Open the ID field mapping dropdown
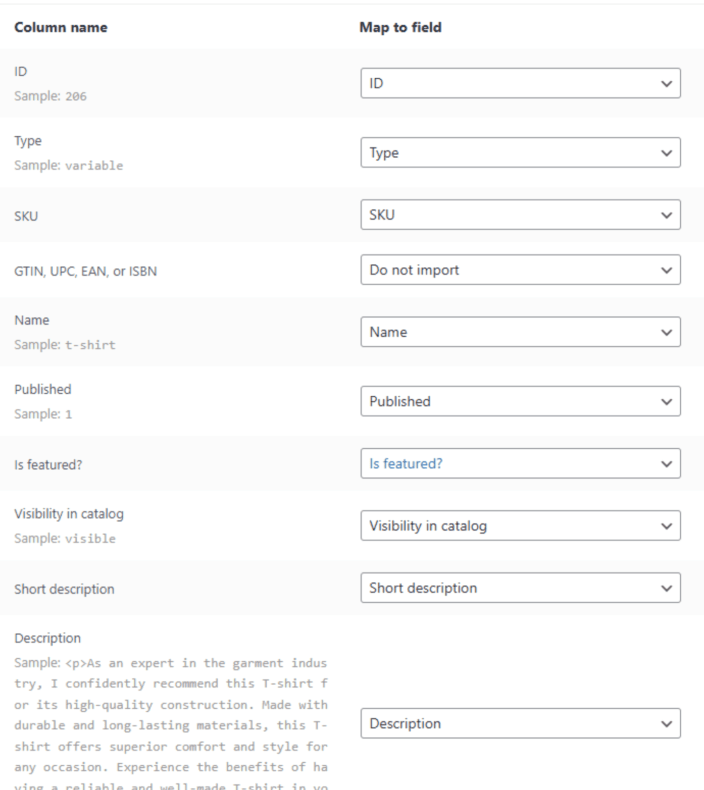 pyautogui.click(x=519, y=83)
